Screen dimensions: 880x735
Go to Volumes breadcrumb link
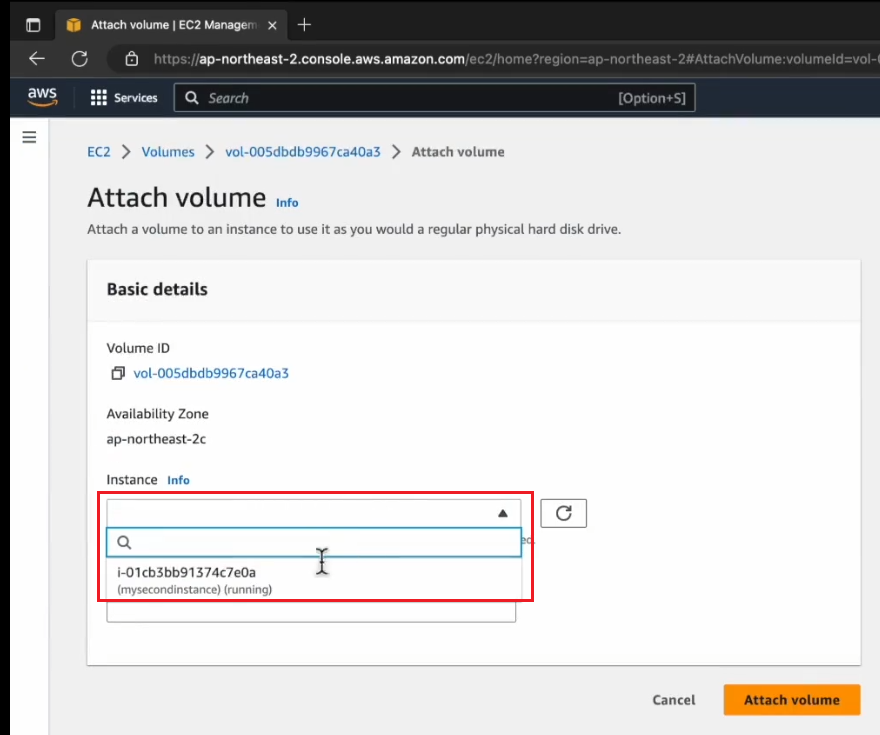pos(168,152)
